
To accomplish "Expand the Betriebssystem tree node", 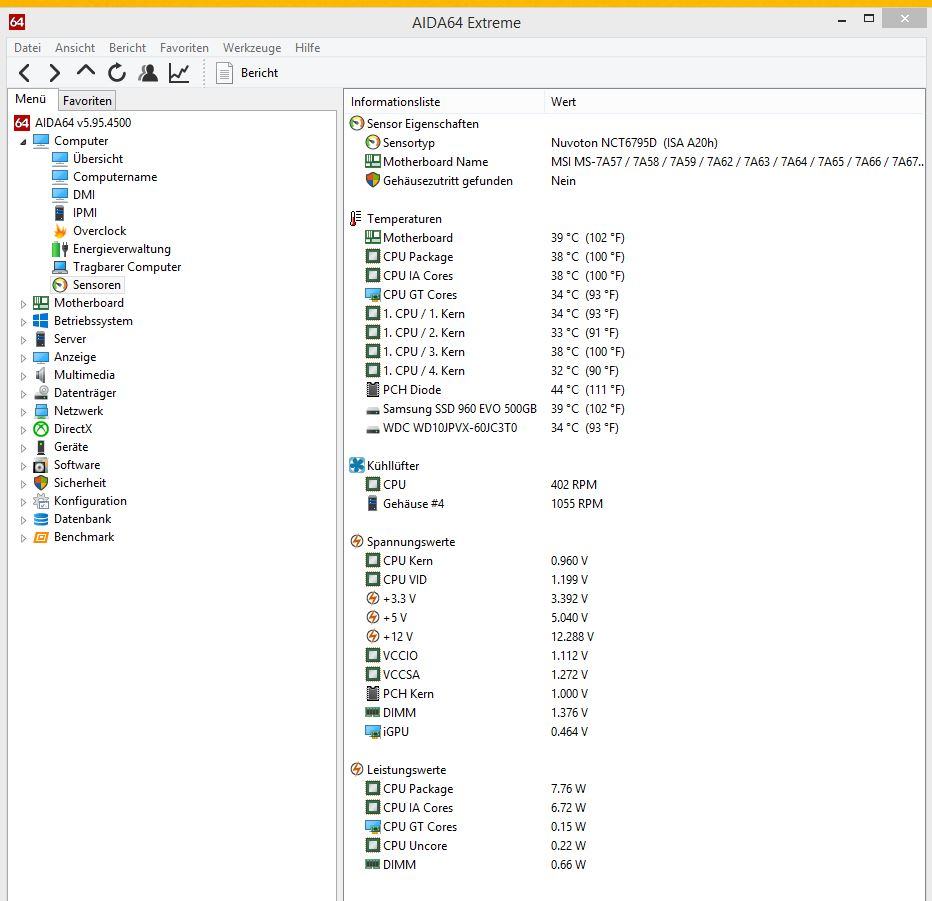I will coord(23,322).
